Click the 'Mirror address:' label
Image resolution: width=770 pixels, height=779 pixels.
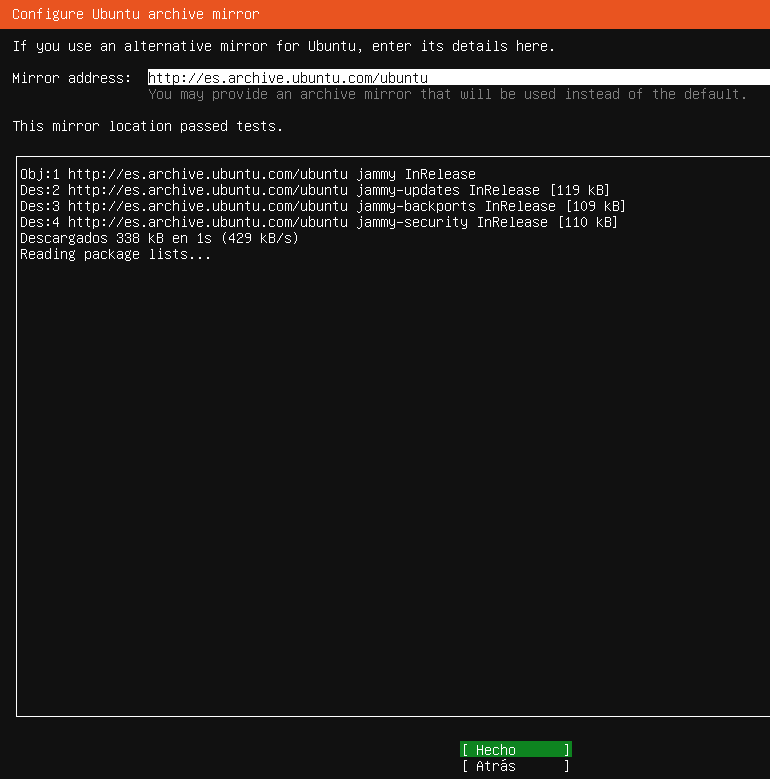(x=72, y=78)
